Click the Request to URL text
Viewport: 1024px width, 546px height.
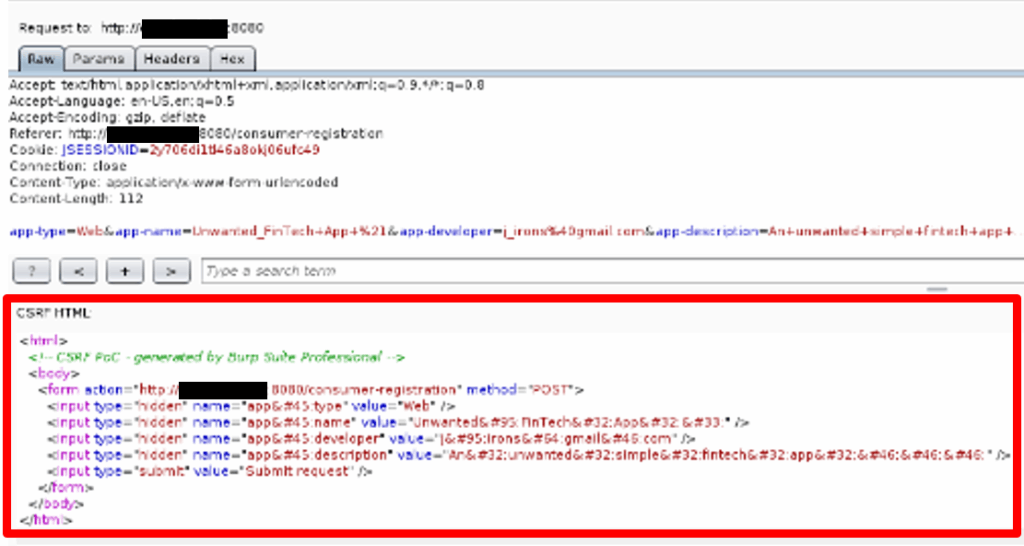(142, 28)
